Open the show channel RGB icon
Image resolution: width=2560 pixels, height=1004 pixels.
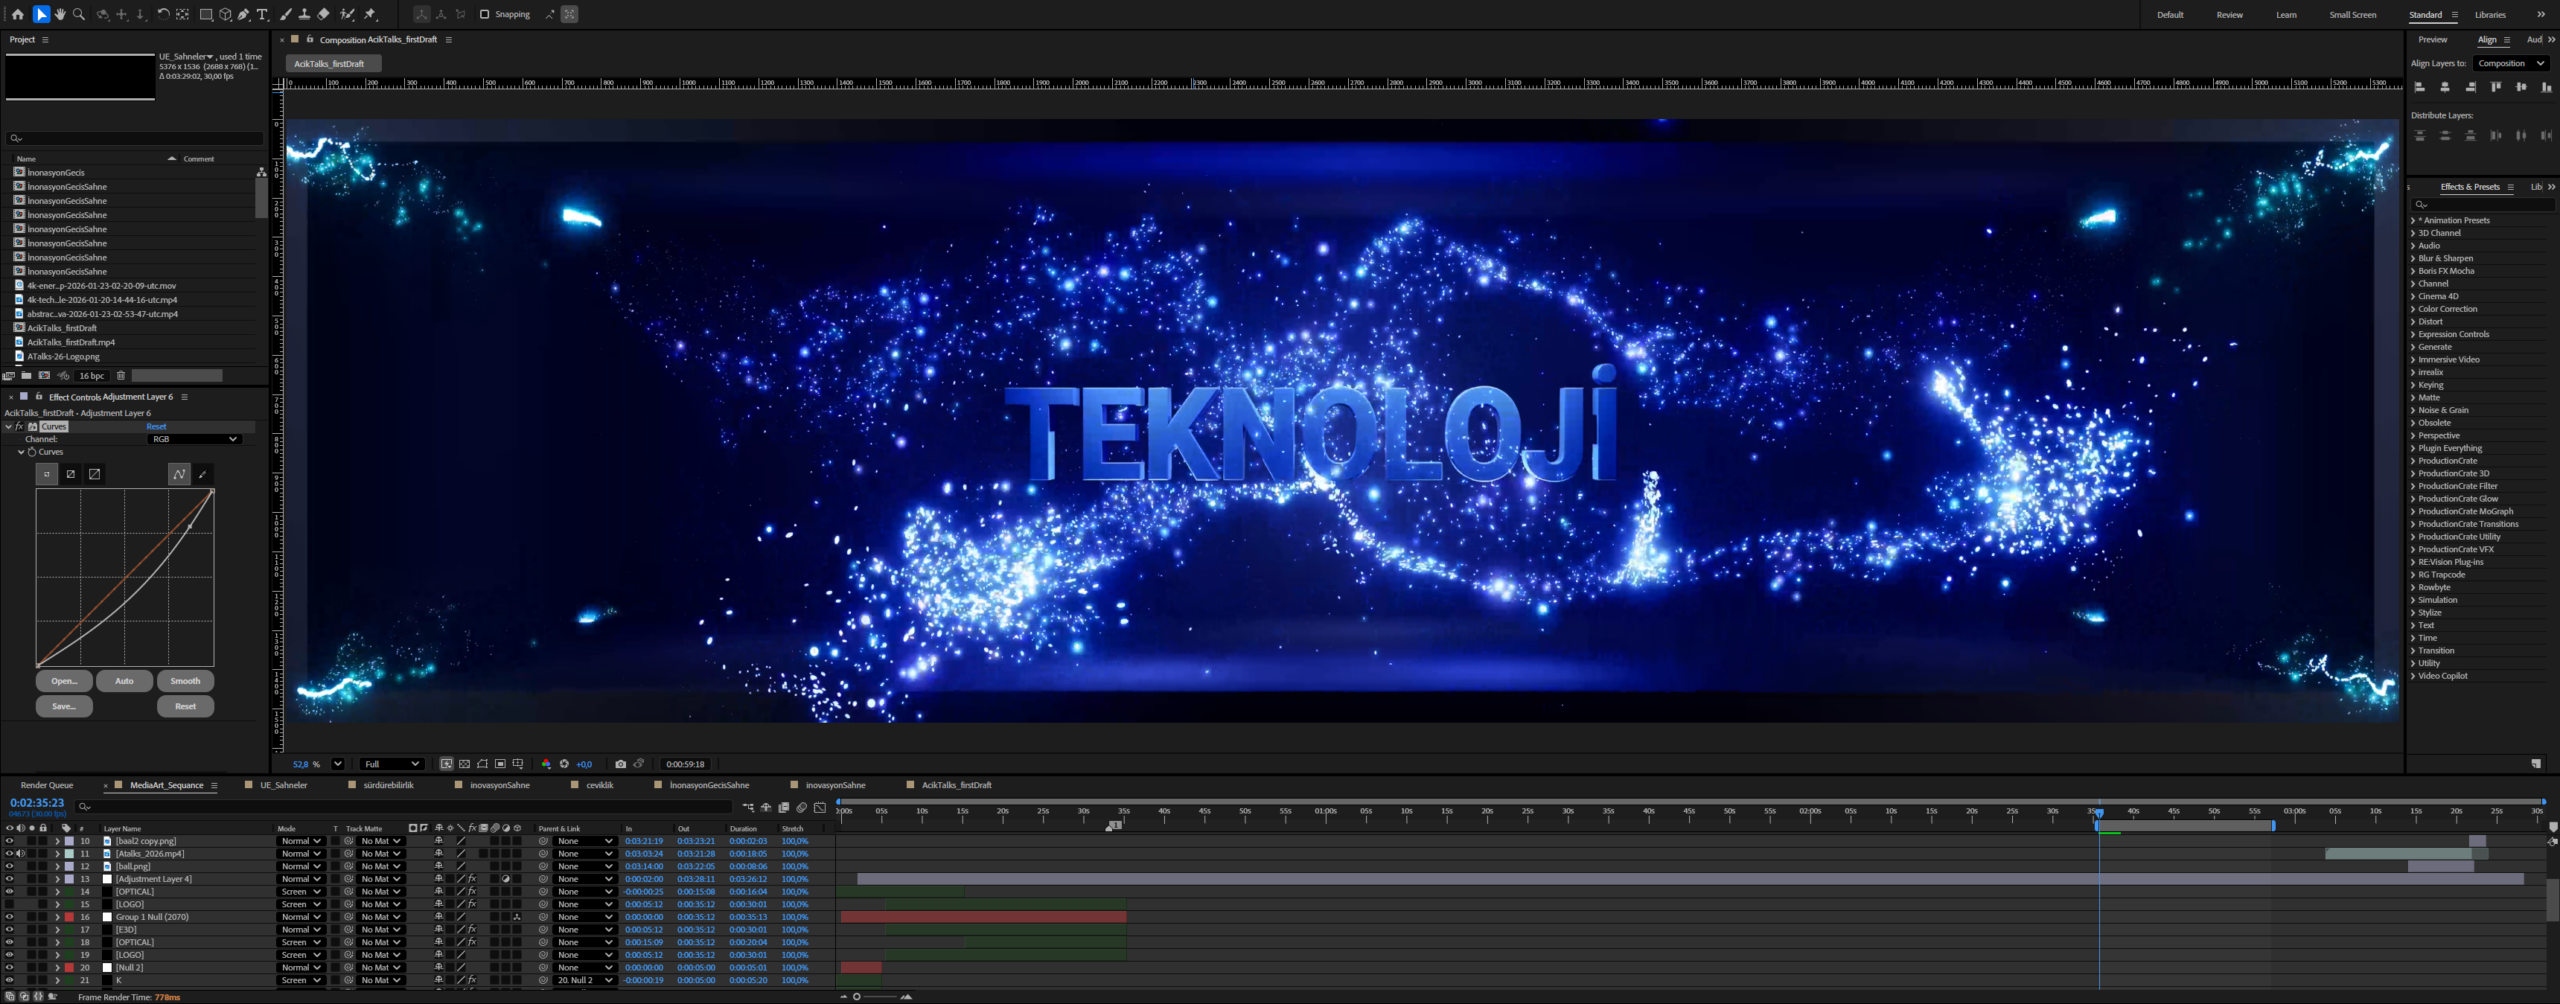click(x=546, y=764)
